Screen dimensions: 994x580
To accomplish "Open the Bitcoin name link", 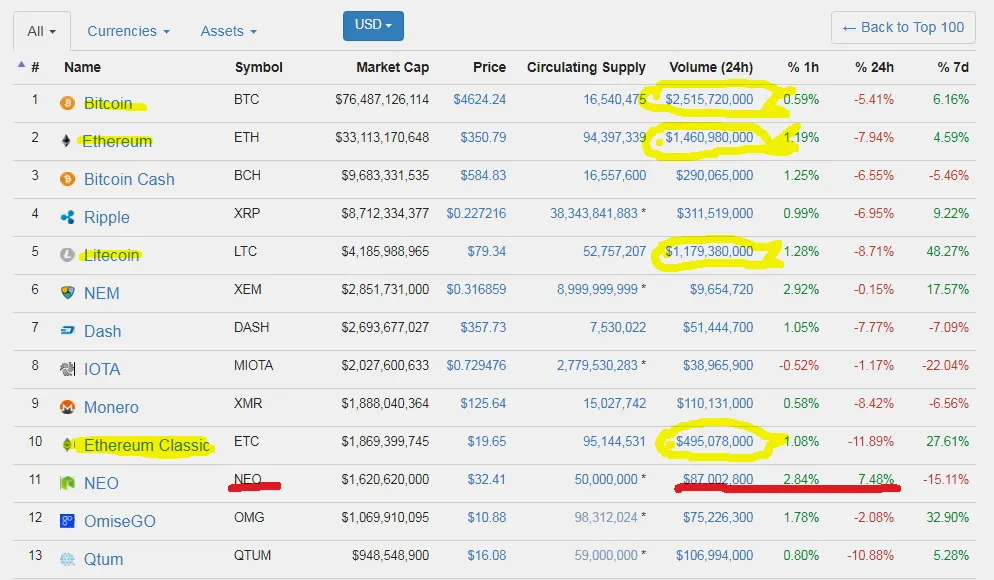I will click(108, 103).
